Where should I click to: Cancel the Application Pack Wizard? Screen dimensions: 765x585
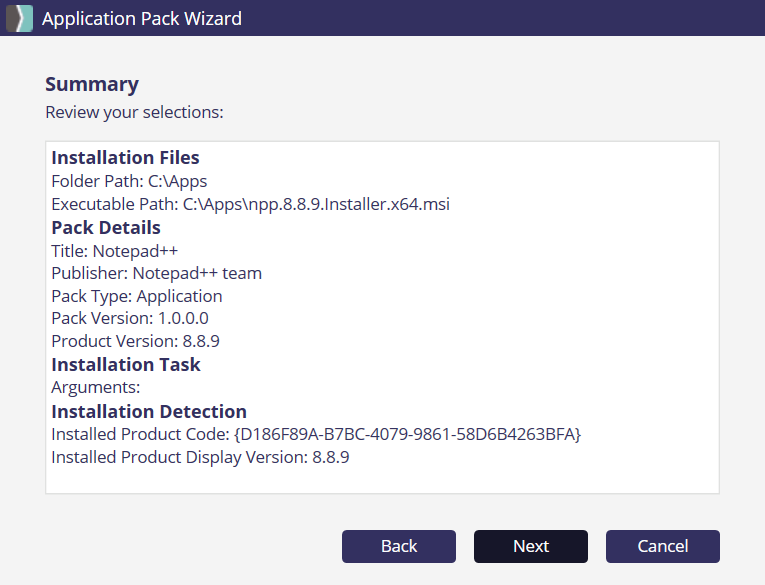pyautogui.click(x=662, y=546)
